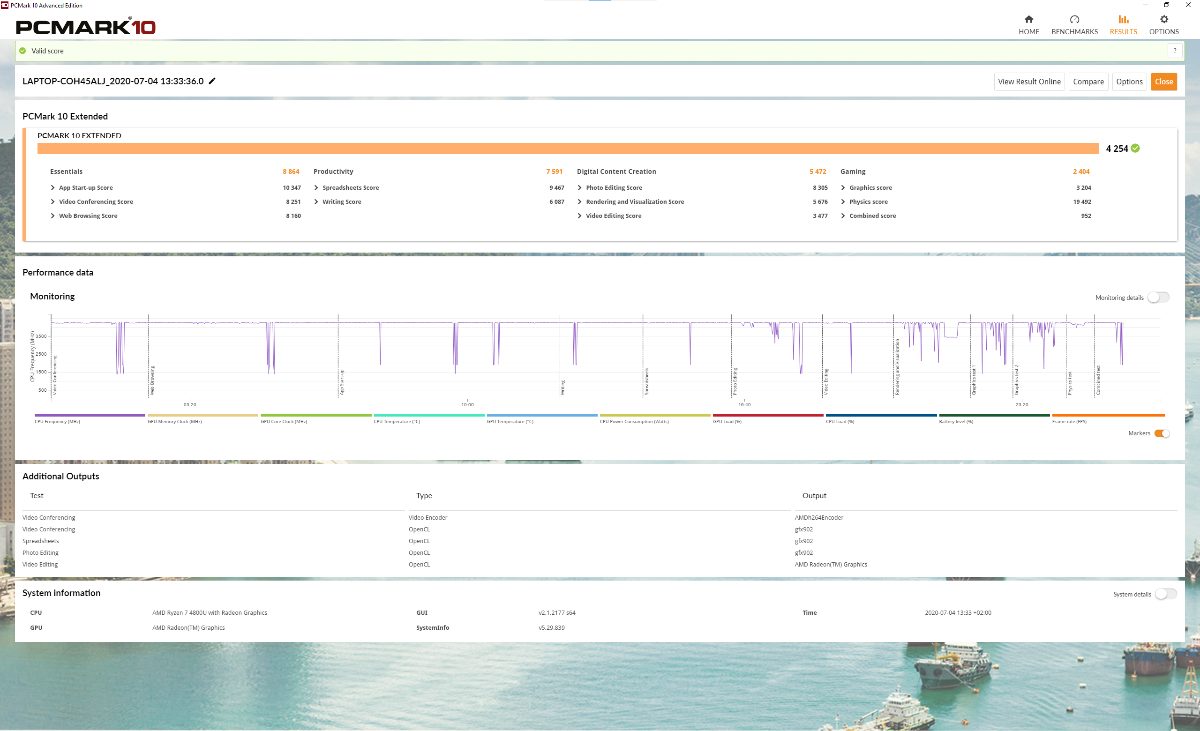This screenshot has height=731, width=1200.
Task: Click the View Result Online button
Action: [1029, 82]
